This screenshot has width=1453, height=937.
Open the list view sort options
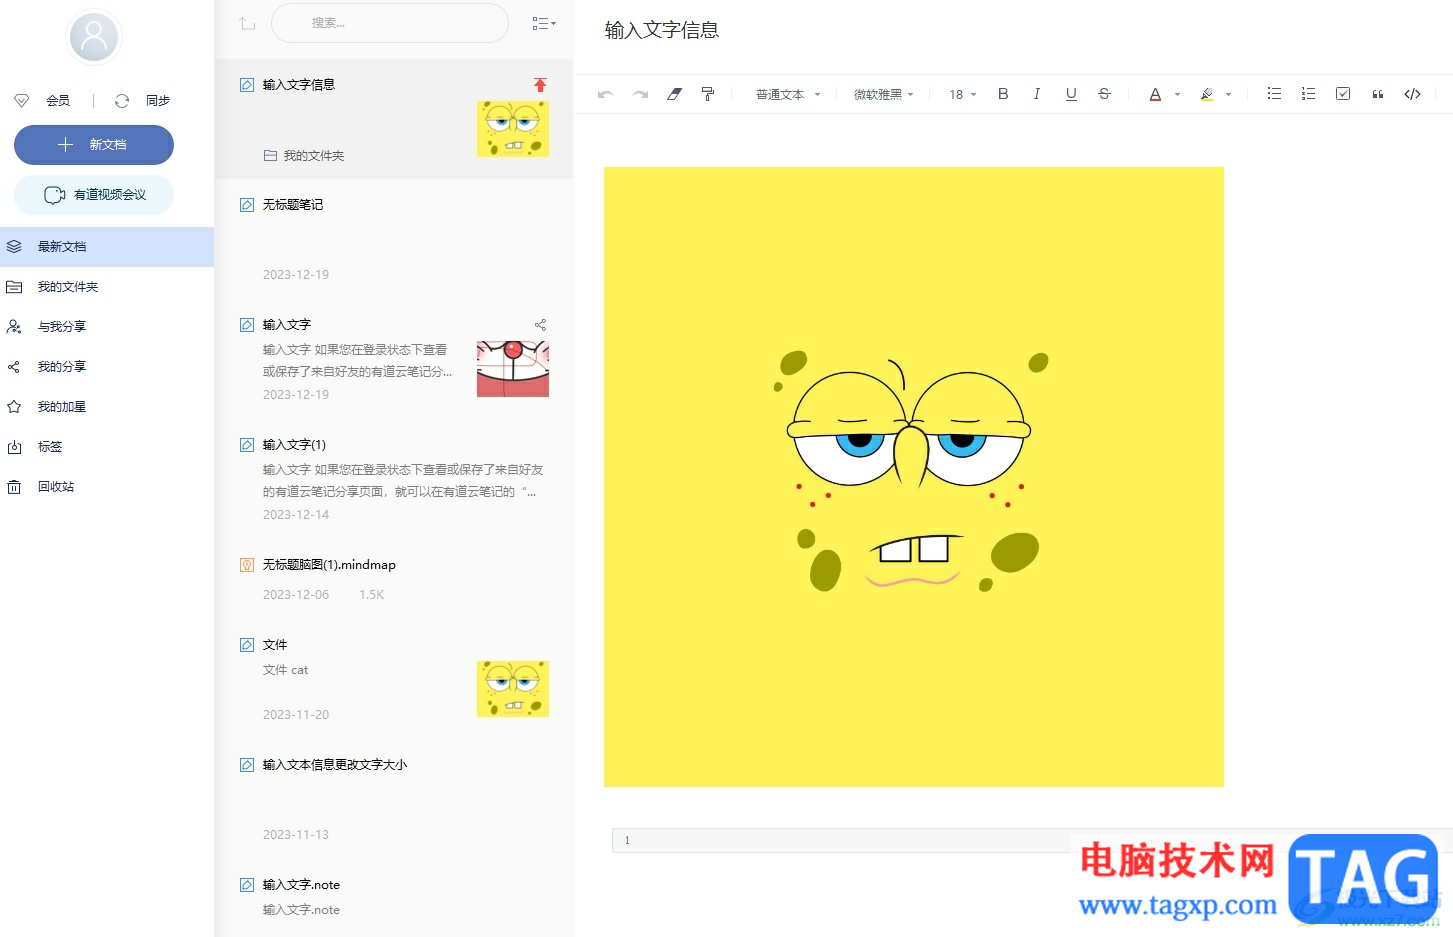click(544, 23)
